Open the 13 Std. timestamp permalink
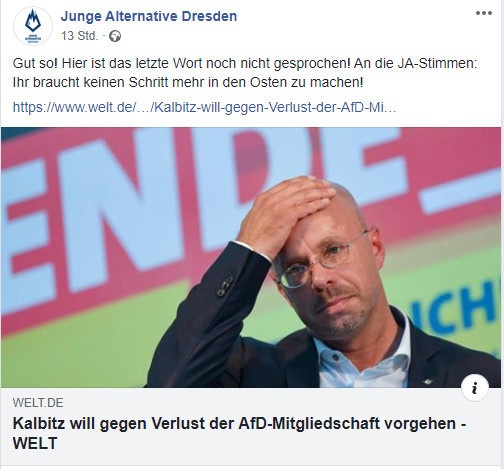504x469 pixels. pyautogui.click(x=79, y=36)
